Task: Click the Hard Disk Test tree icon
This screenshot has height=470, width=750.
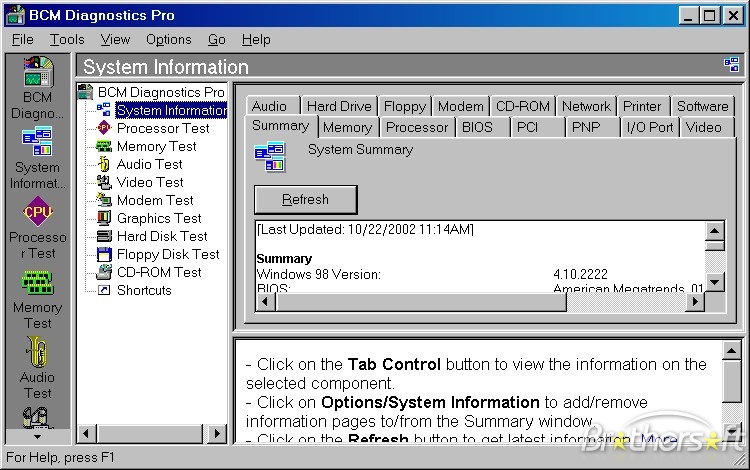Action: 104,236
